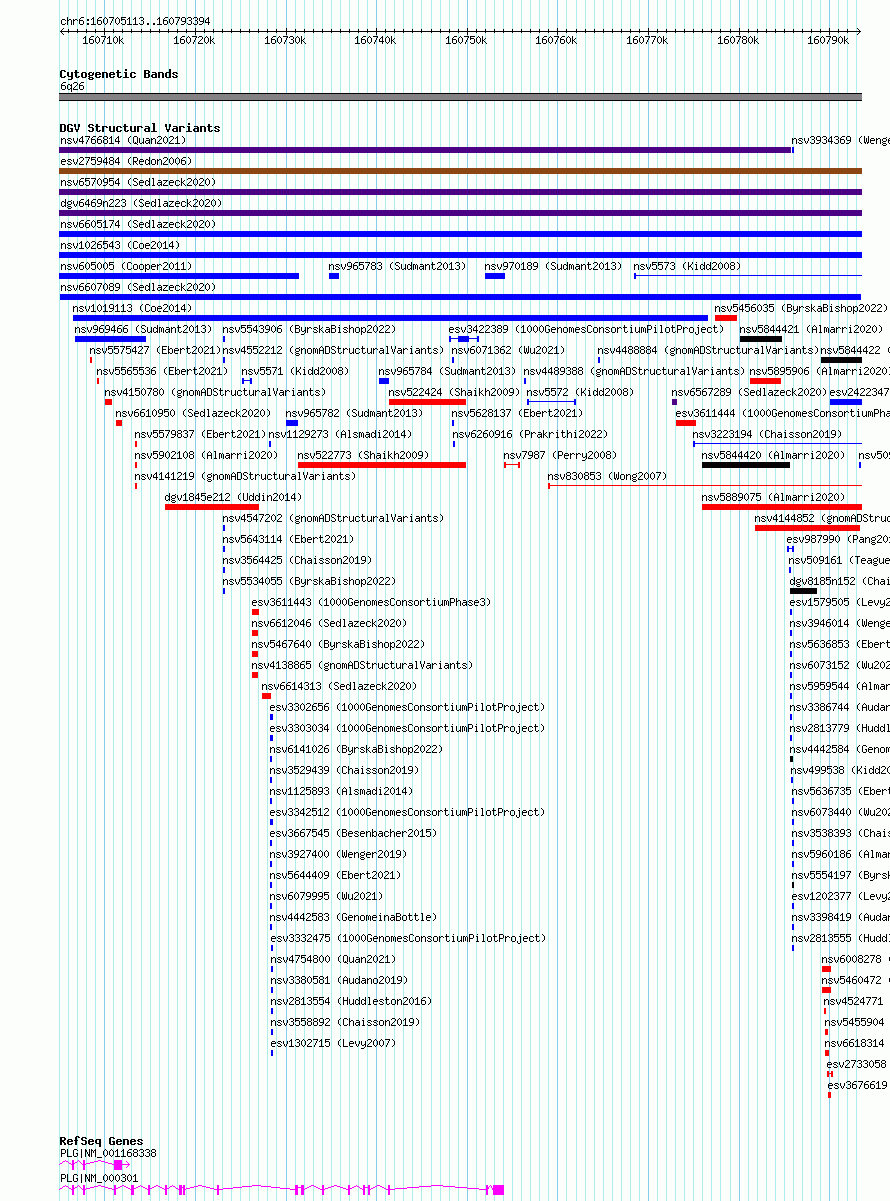Click the 6q26 cytogenetic band bar
Image resolution: width=890 pixels, height=1201 pixels.
pyautogui.click(x=461, y=97)
